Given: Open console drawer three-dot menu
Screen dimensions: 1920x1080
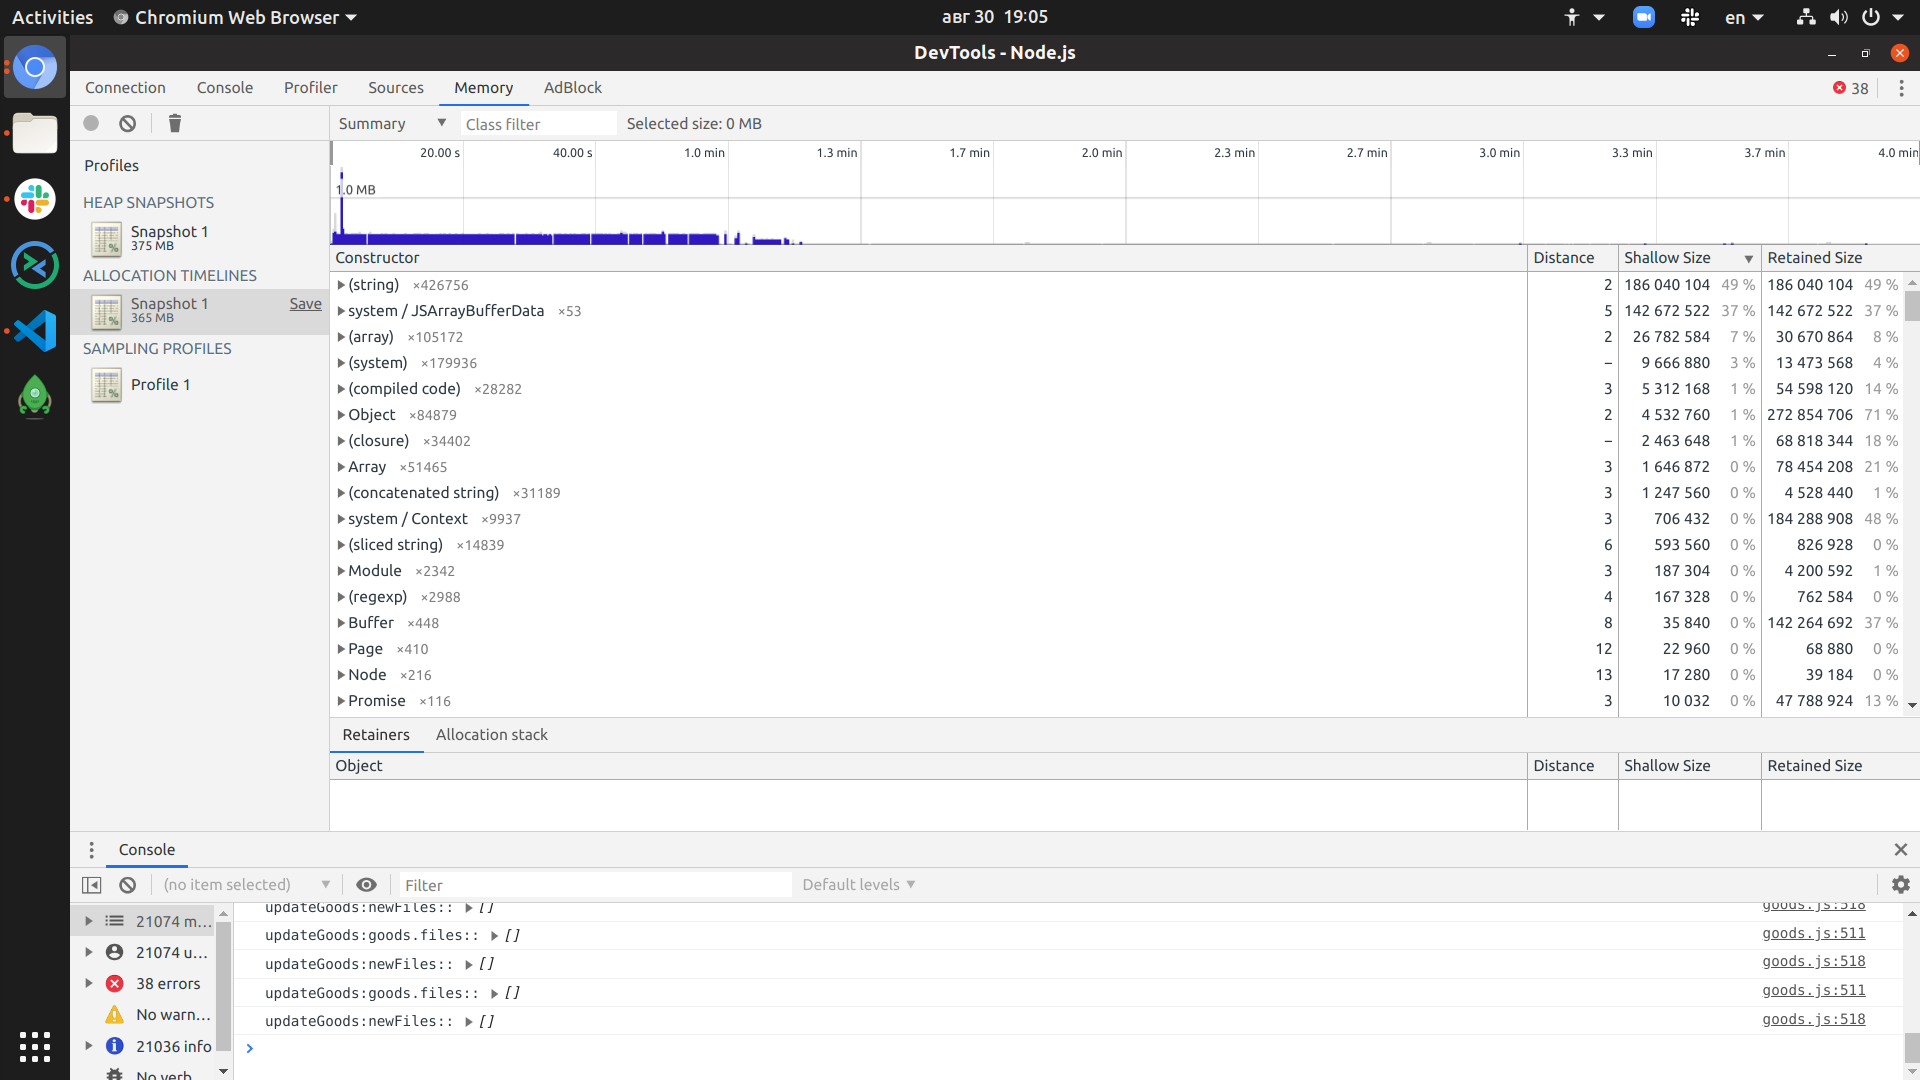Looking at the screenshot, I should coord(91,850).
